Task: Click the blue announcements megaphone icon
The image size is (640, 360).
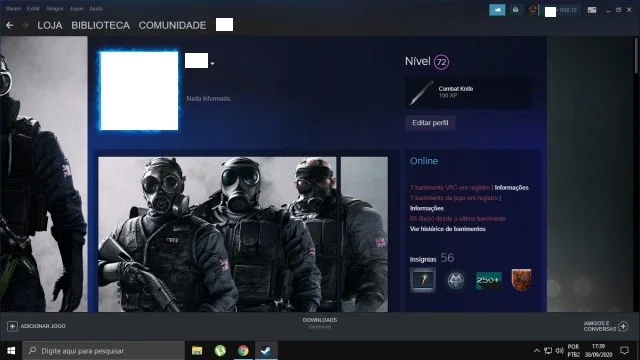Action: (497, 10)
